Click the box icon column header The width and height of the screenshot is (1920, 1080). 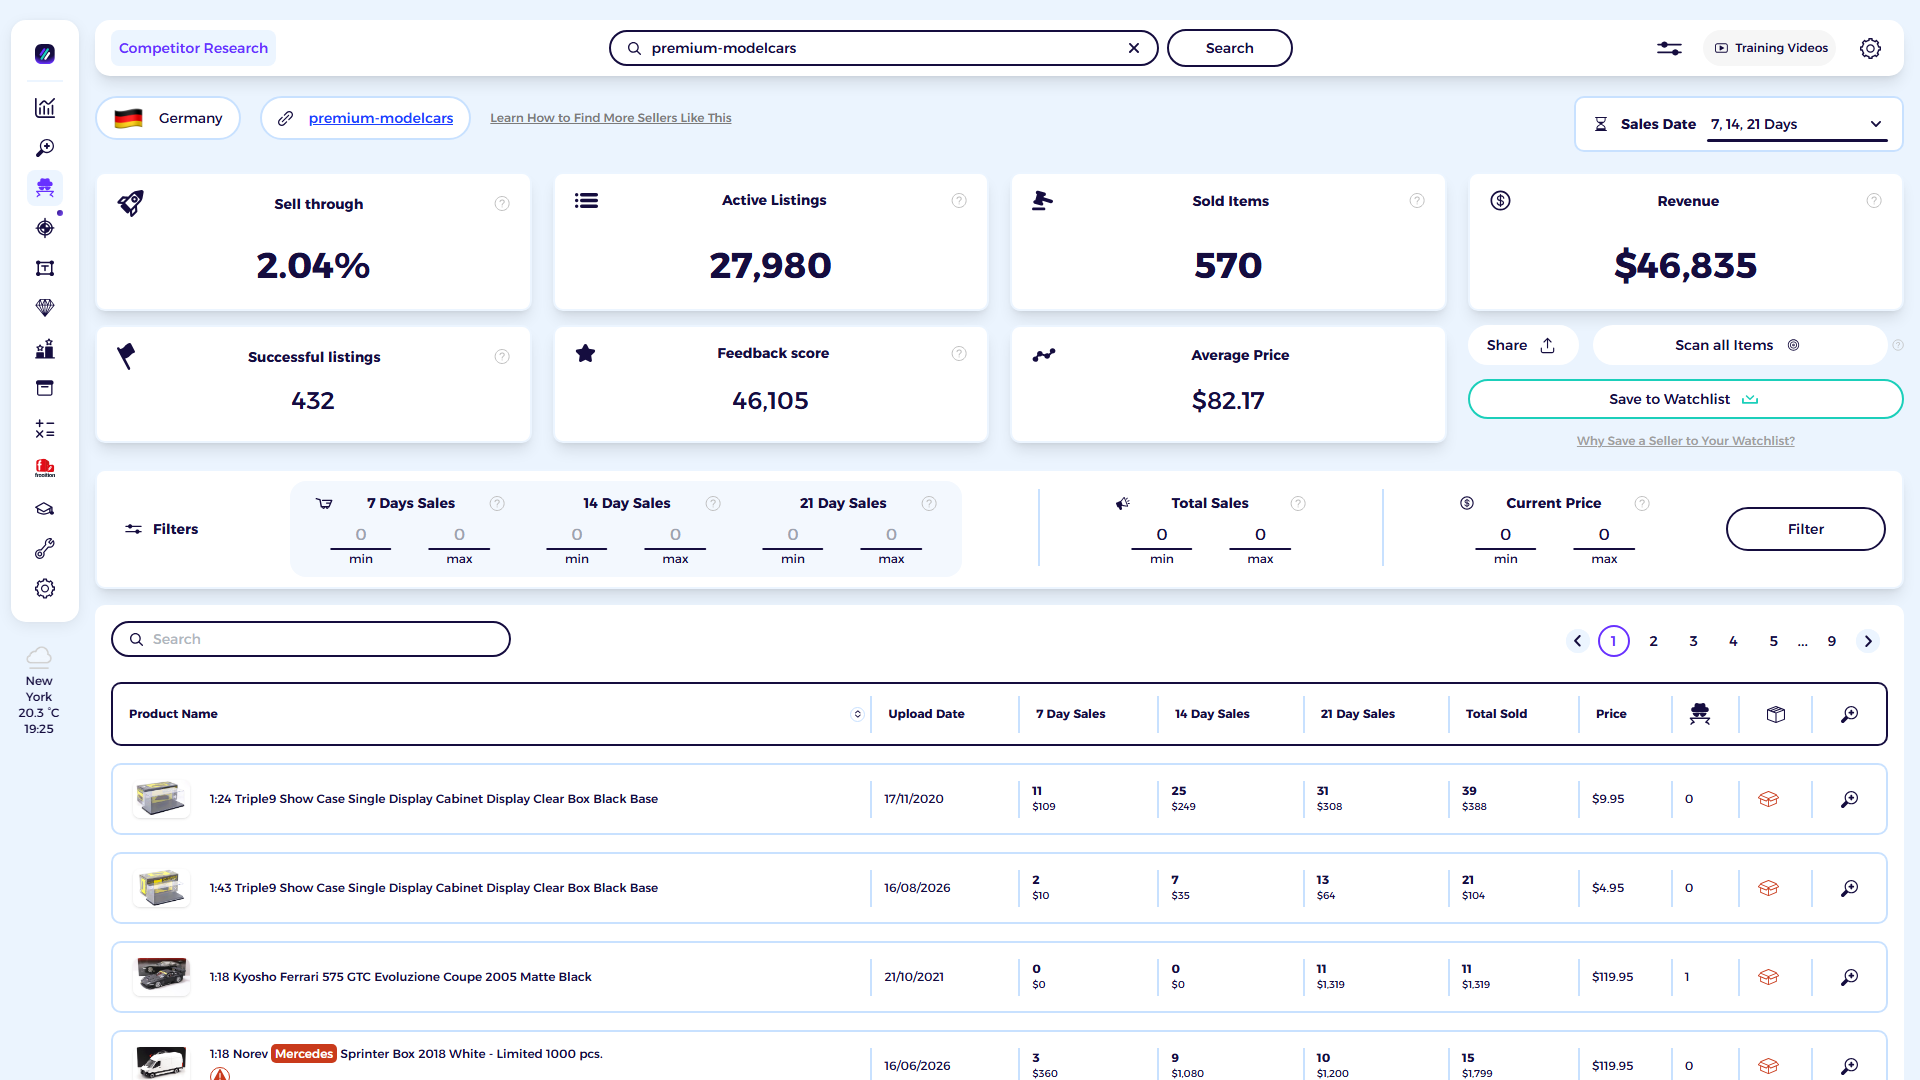(1776, 714)
